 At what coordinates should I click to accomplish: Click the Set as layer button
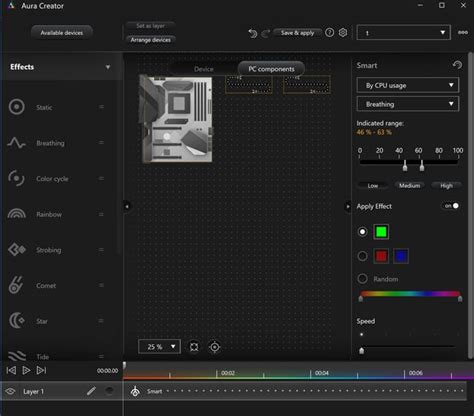coord(150,26)
